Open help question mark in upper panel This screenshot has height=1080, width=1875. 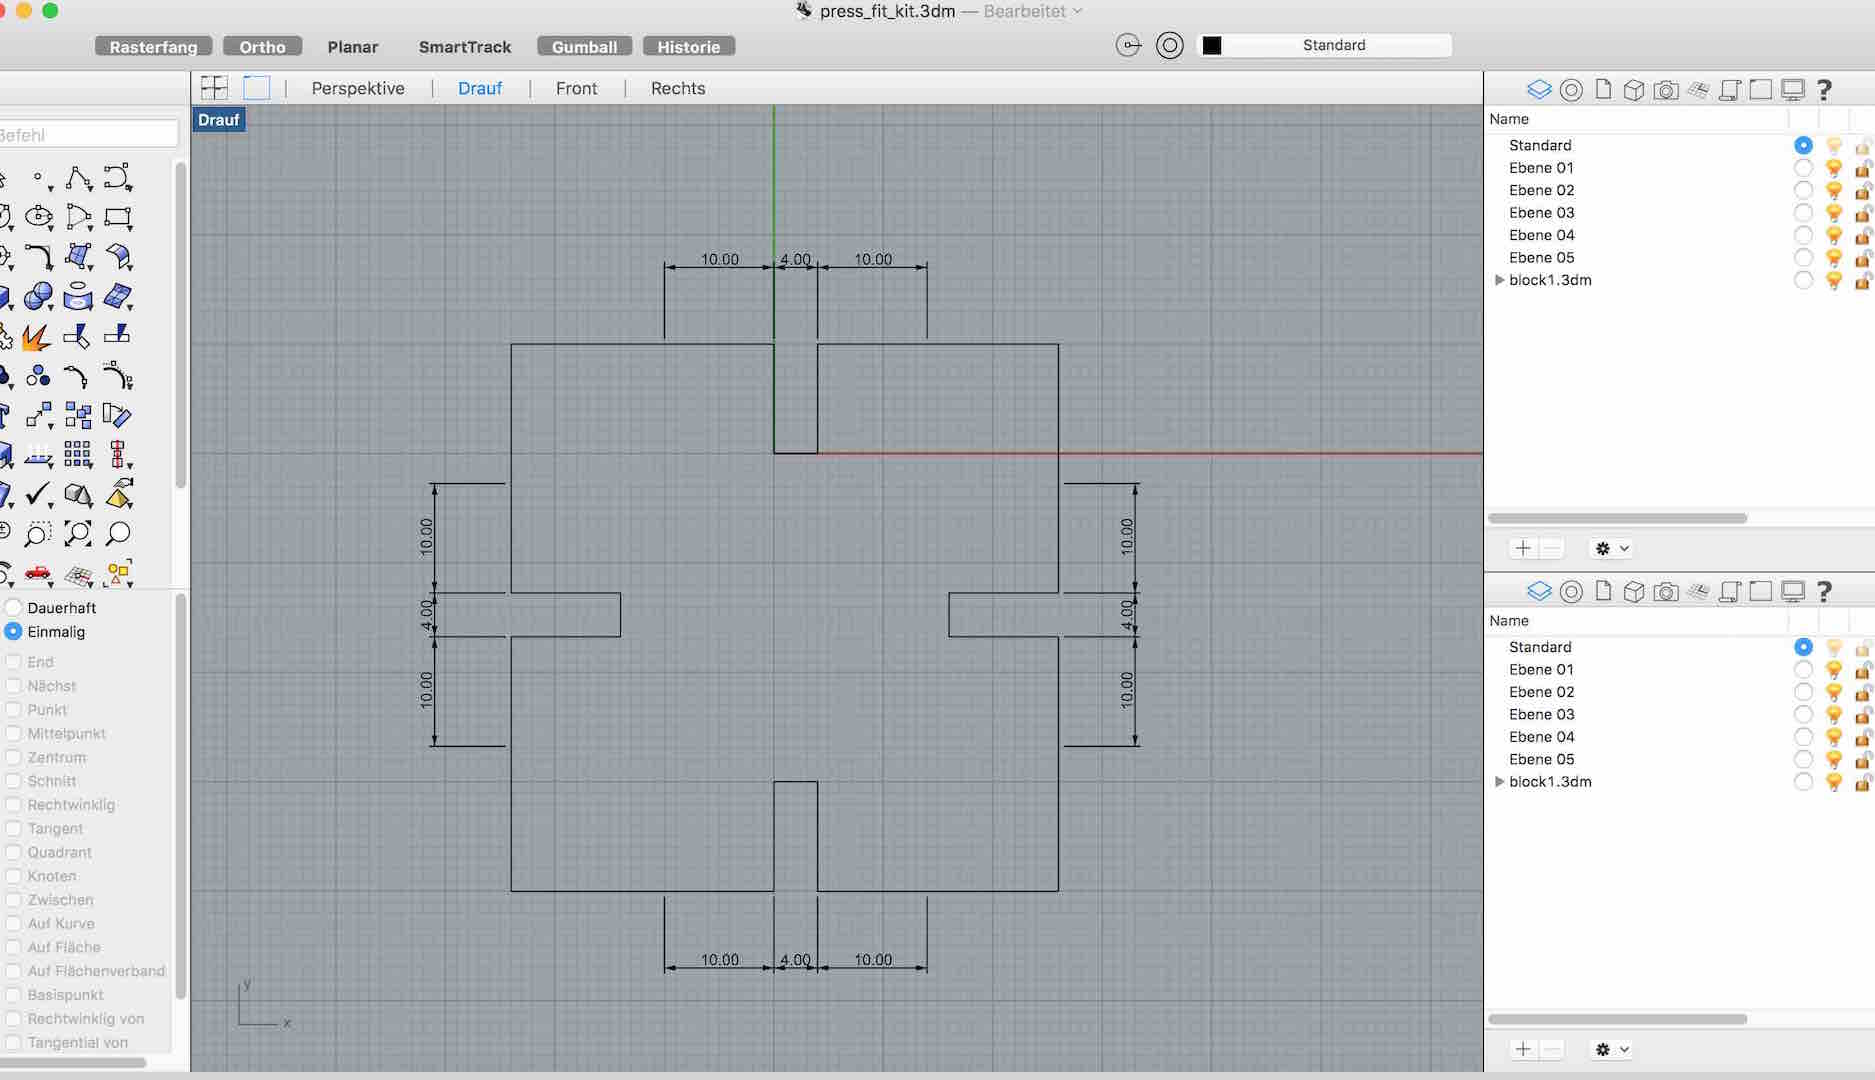pyautogui.click(x=1824, y=90)
